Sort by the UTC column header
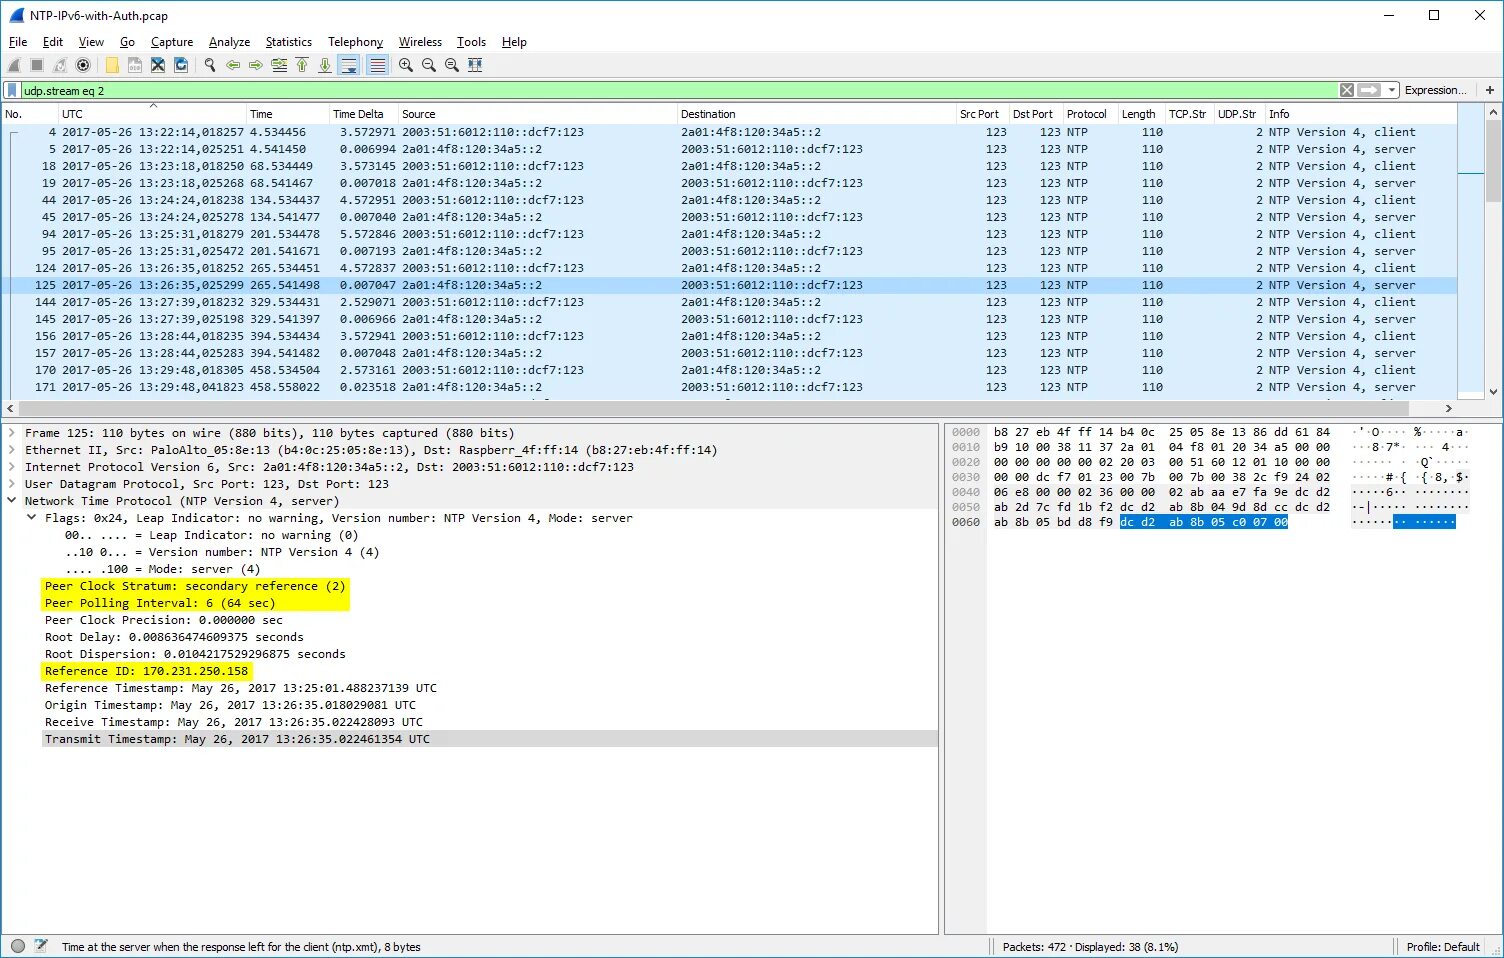The image size is (1504, 958). tap(152, 114)
